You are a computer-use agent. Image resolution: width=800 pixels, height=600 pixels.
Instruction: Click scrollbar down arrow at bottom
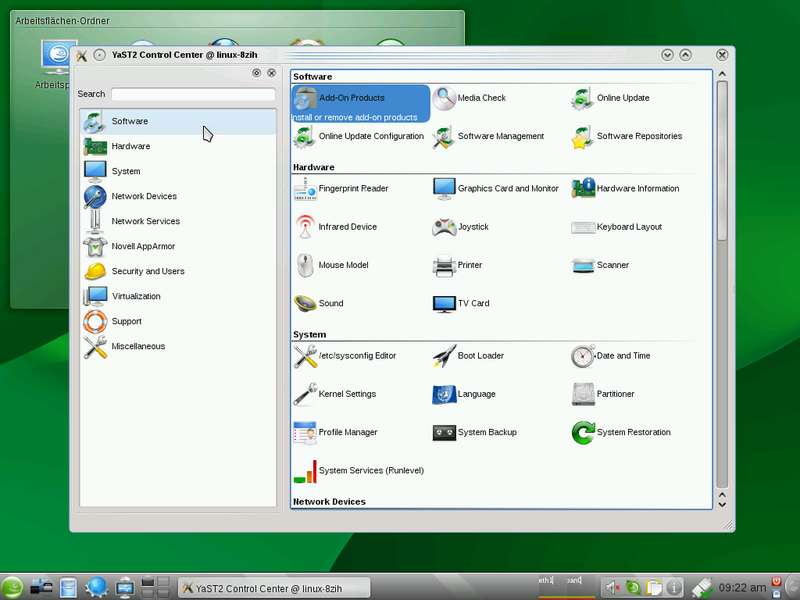(722, 505)
